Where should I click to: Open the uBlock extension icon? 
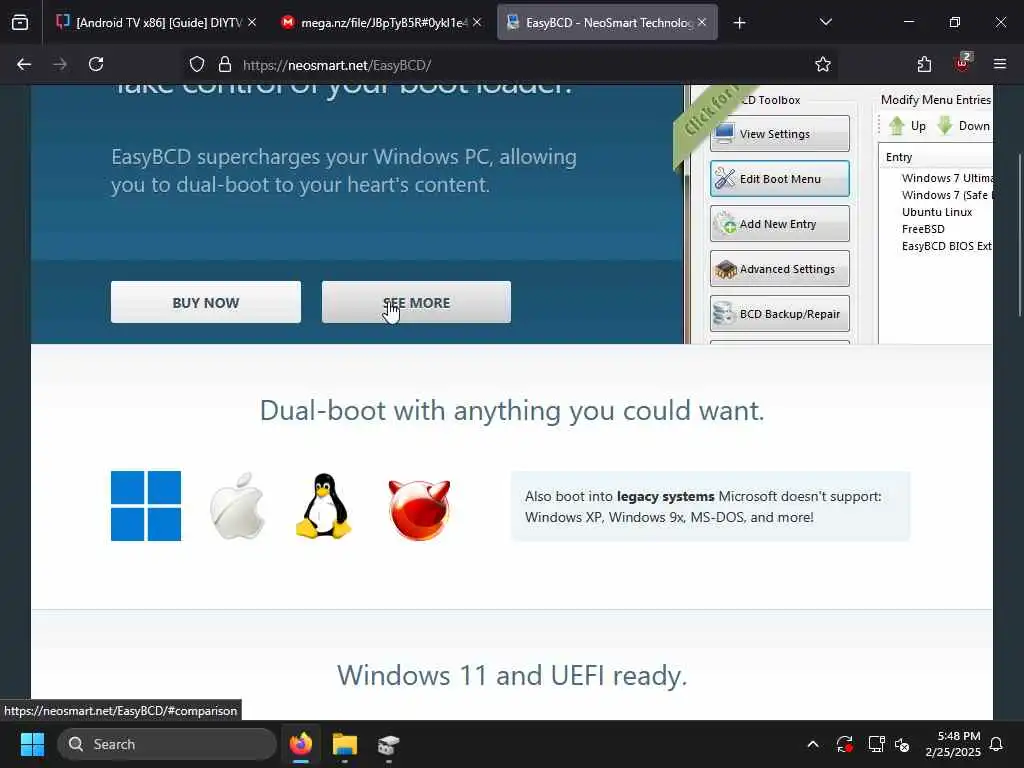pos(962,63)
